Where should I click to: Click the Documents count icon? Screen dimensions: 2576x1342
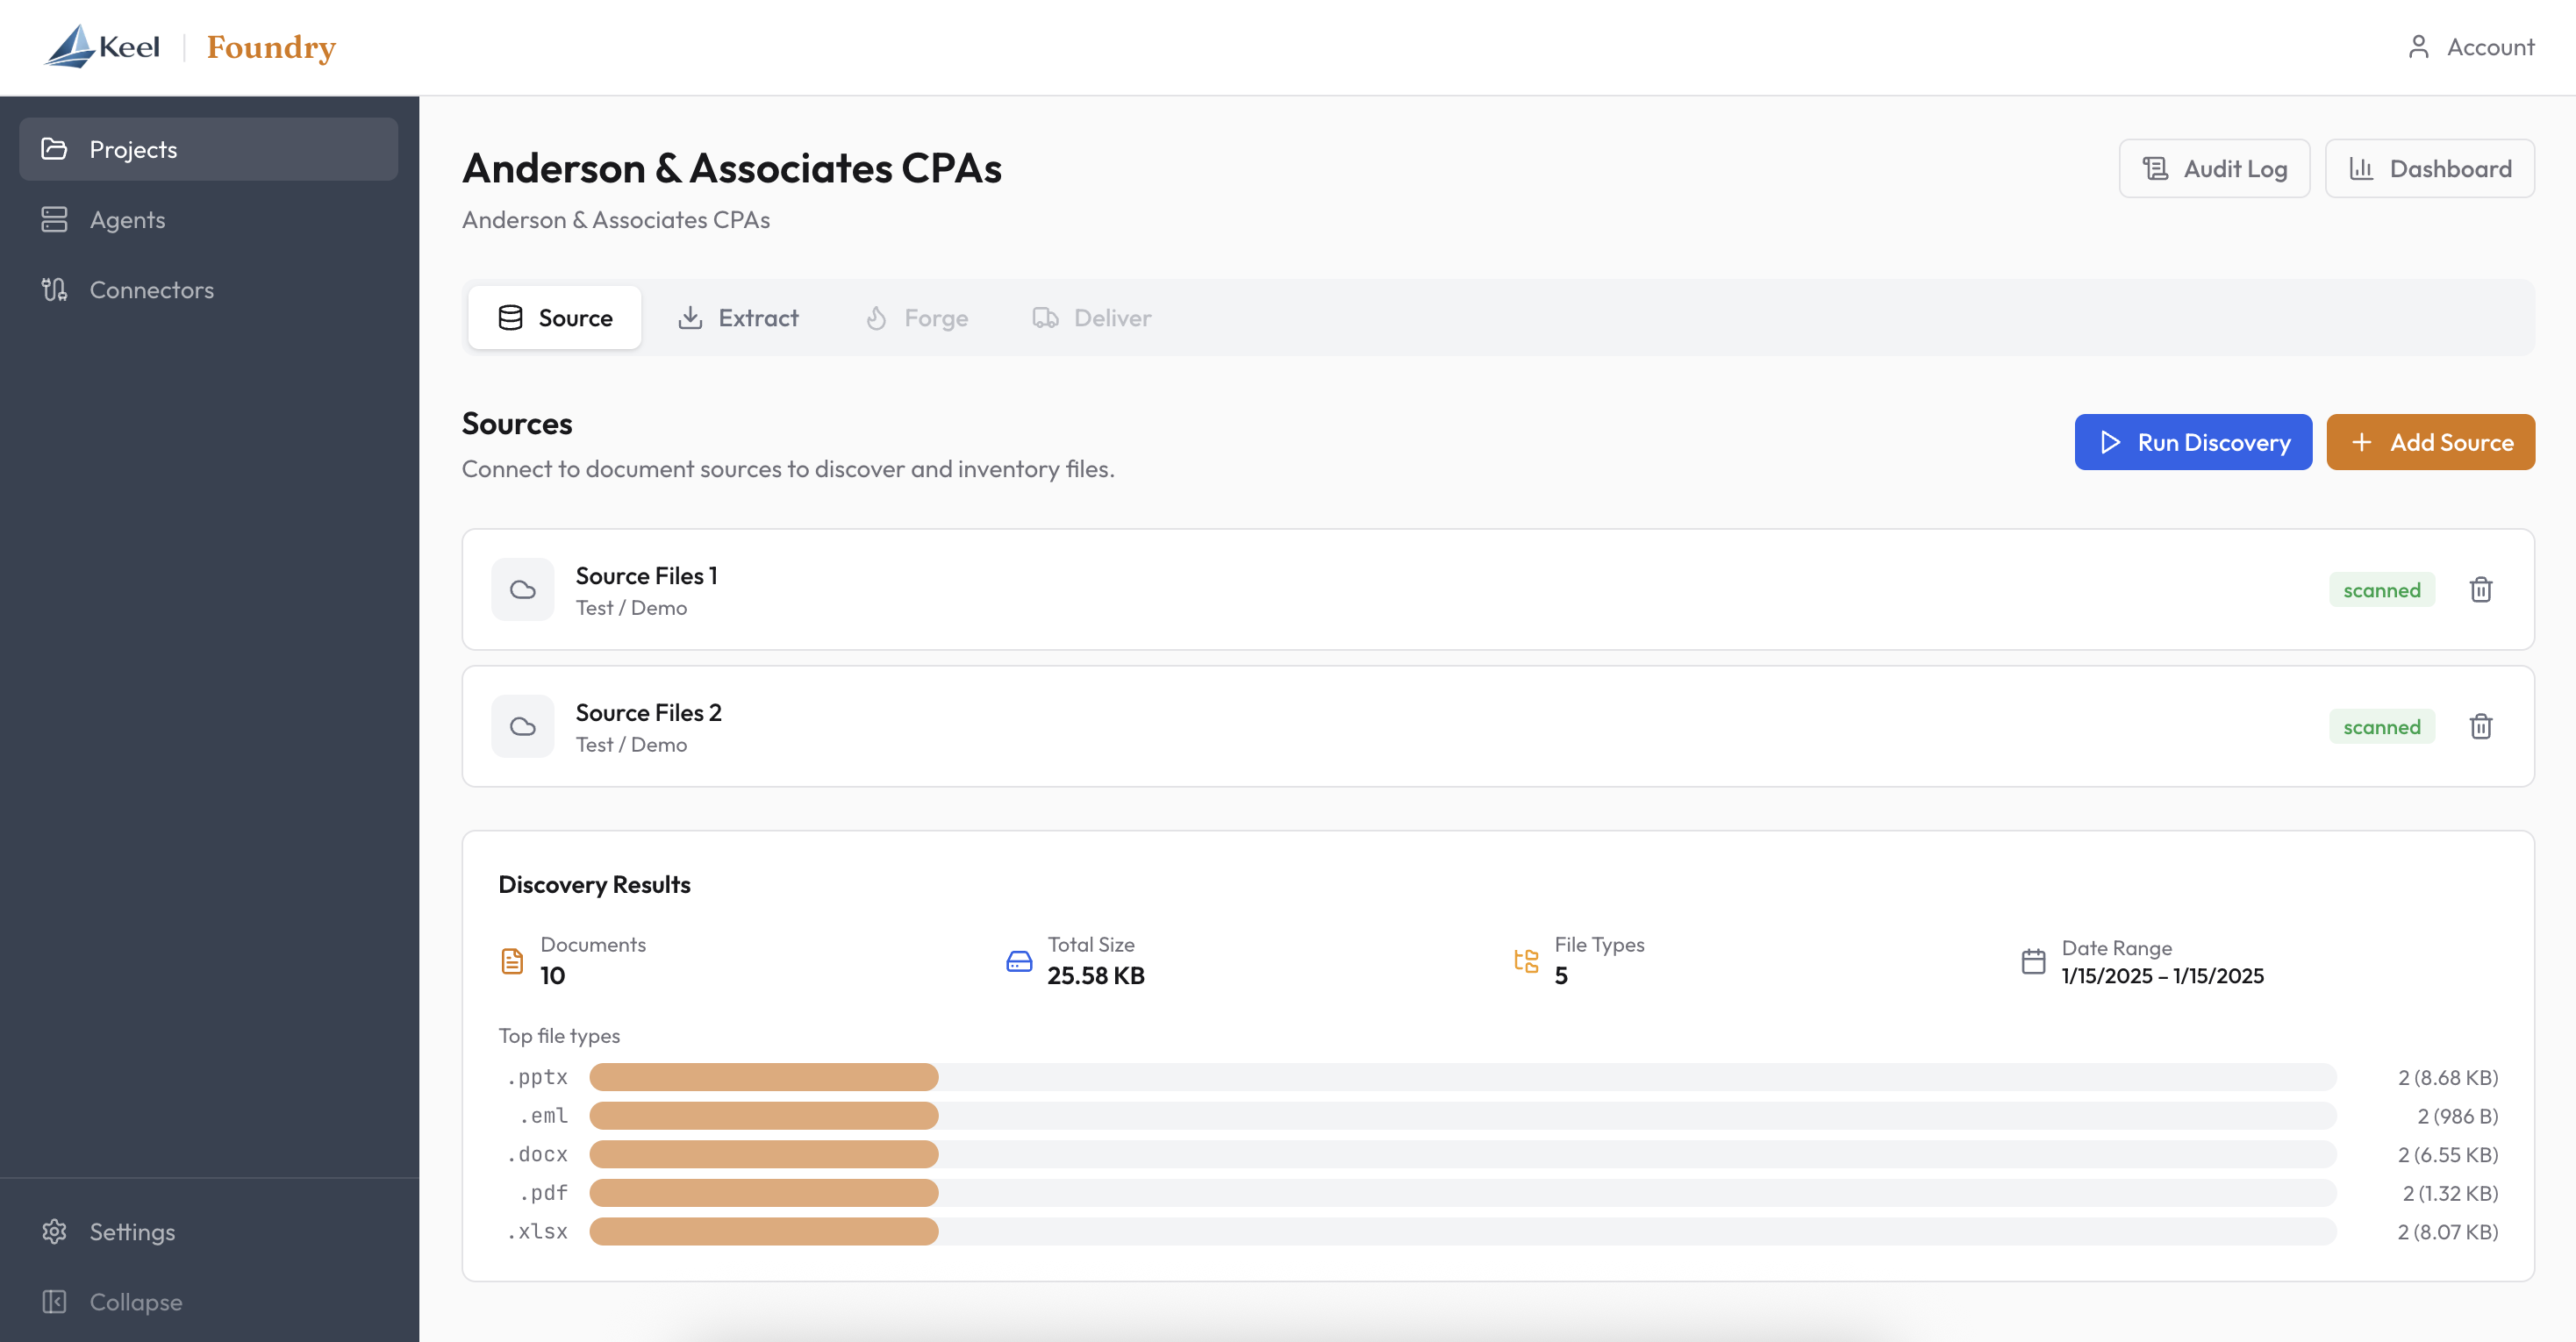[512, 961]
